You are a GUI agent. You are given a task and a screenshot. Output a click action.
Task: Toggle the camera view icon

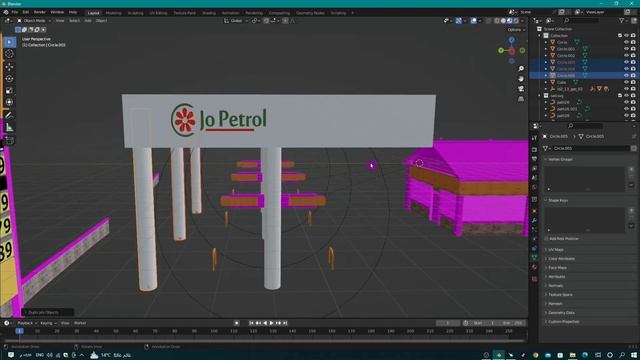pos(521,89)
